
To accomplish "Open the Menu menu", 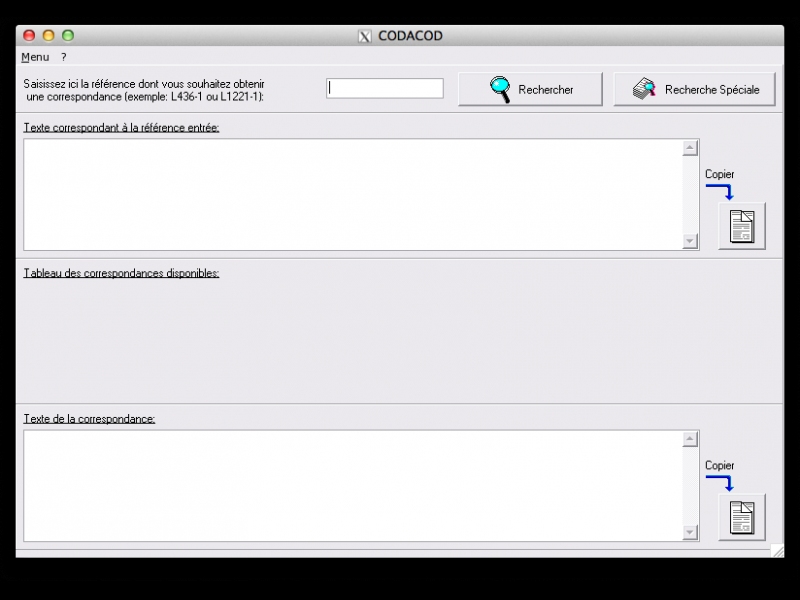I will pyautogui.click(x=35, y=57).
